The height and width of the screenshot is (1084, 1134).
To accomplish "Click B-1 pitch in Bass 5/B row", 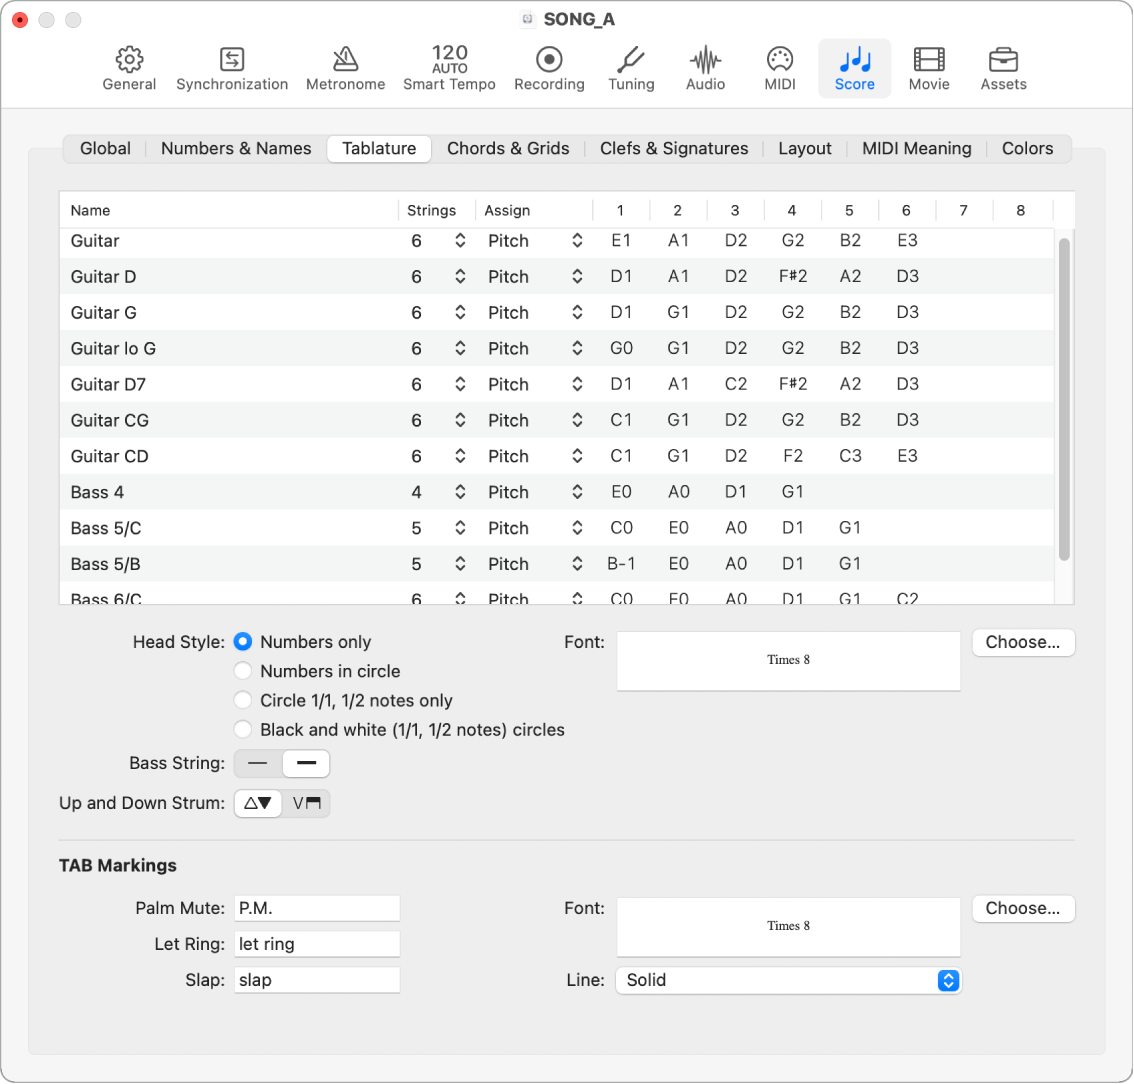I will (x=621, y=564).
